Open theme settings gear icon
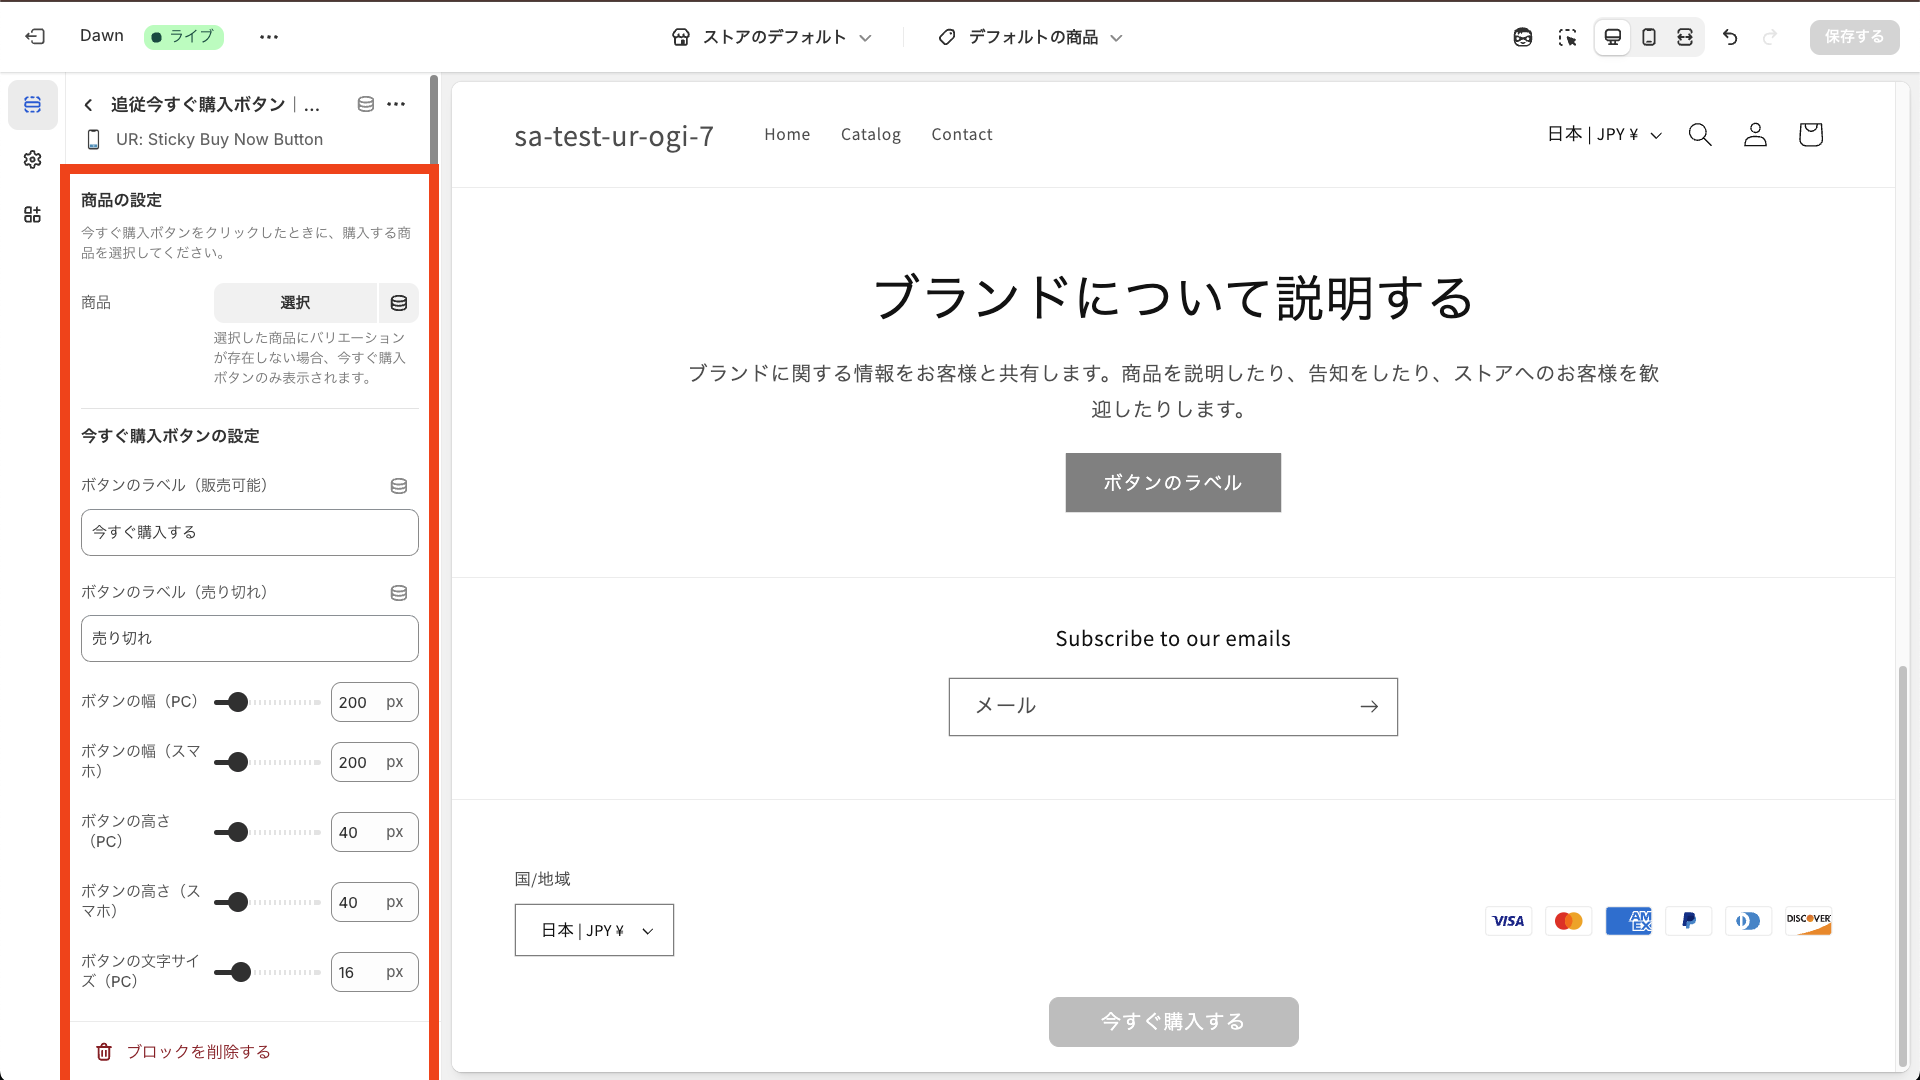This screenshot has height=1080, width=1920. [32, 159]
